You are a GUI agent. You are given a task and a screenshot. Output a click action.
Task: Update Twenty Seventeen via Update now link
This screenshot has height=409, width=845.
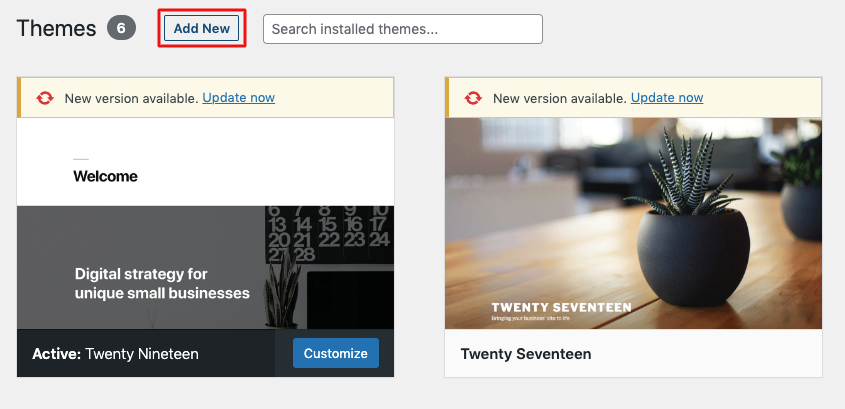667,98
